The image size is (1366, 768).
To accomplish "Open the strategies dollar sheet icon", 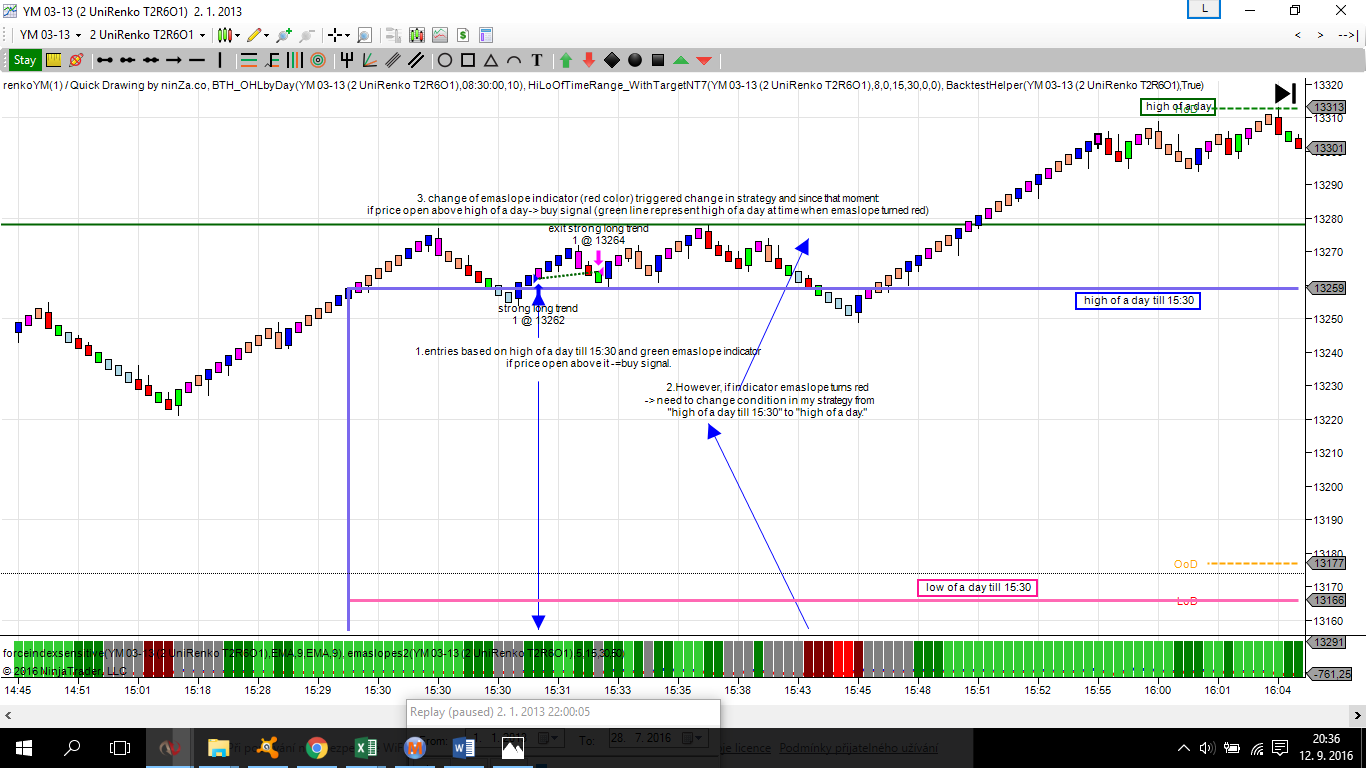I will 463,34.
